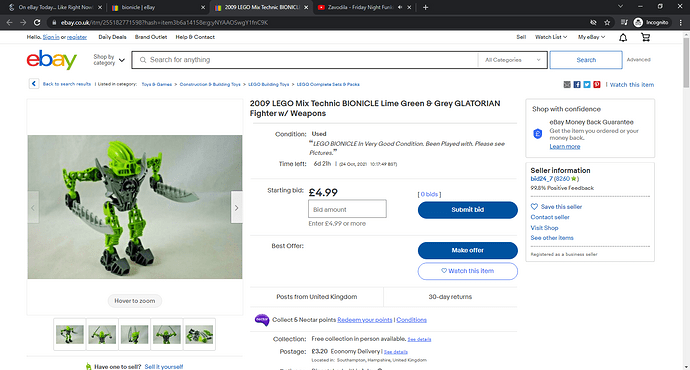Screen dimensions: 690x370
Task: Click See other items link
Action: [552, 238]
